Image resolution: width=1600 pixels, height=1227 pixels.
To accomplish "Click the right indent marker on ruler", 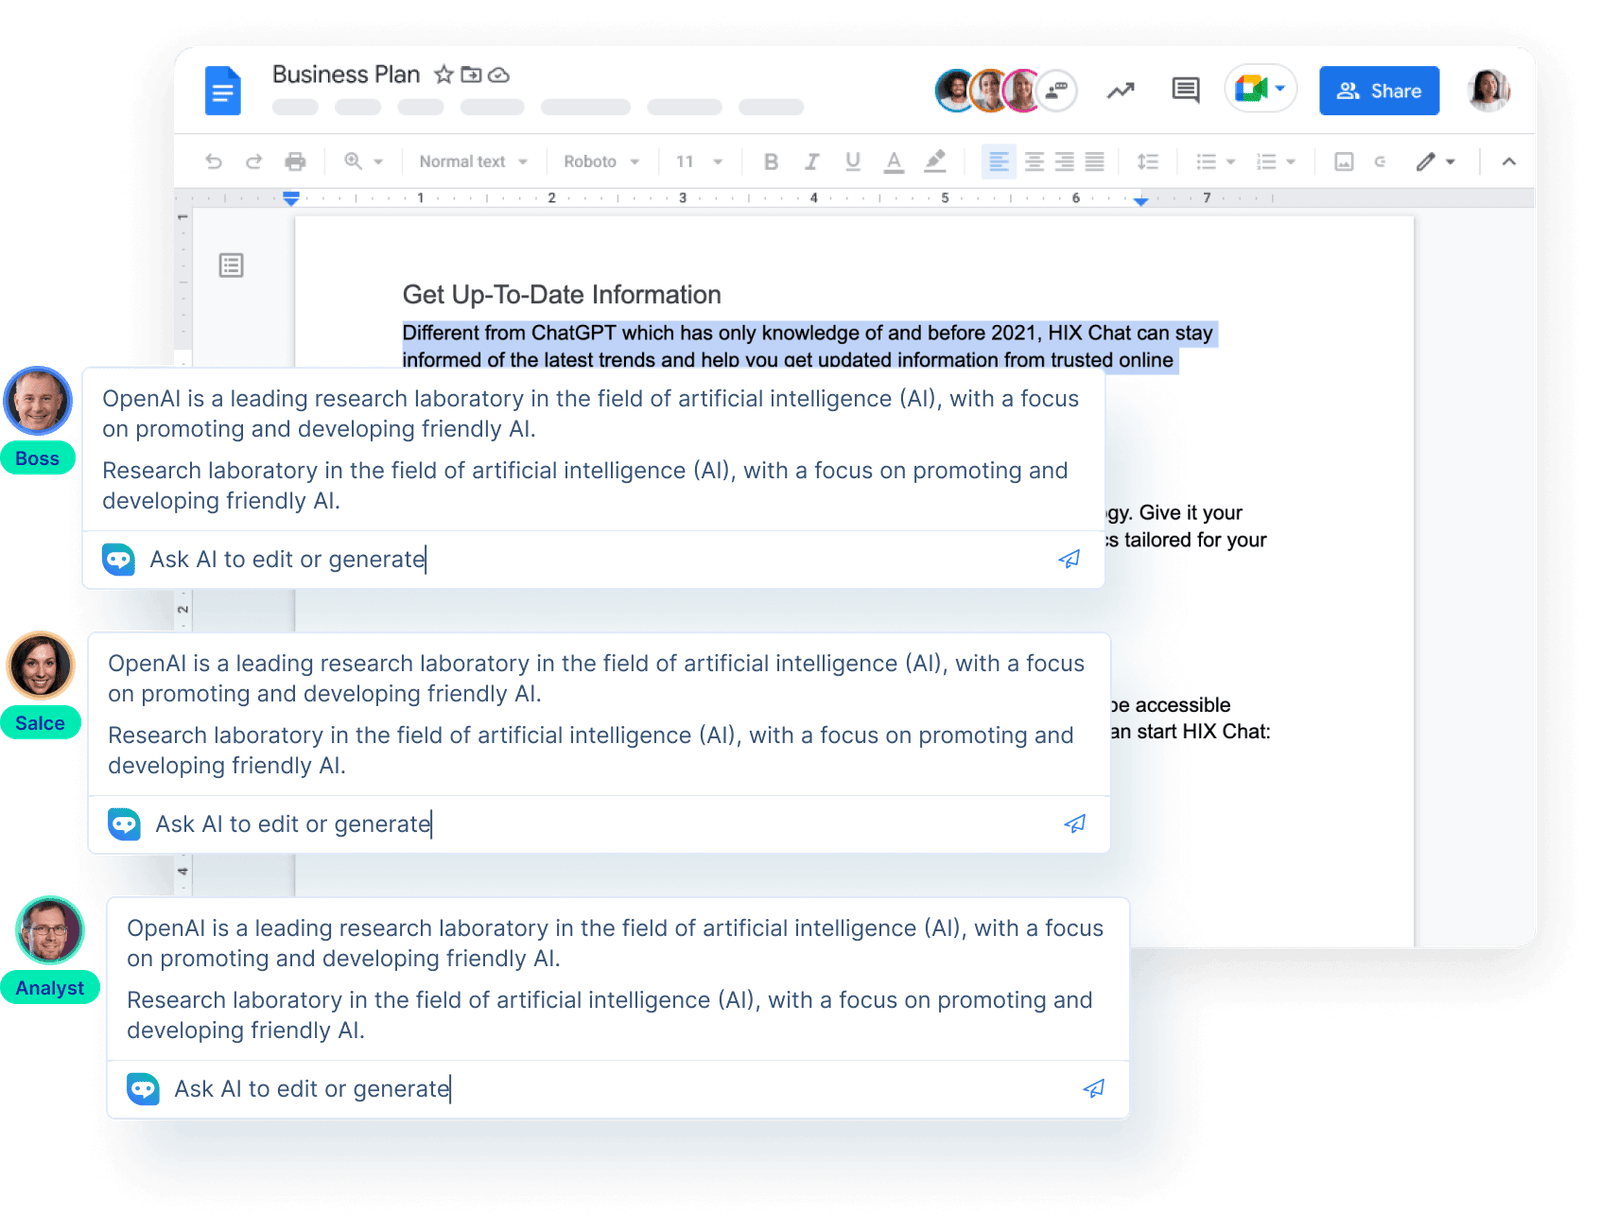I will (x=1141, y=201).
